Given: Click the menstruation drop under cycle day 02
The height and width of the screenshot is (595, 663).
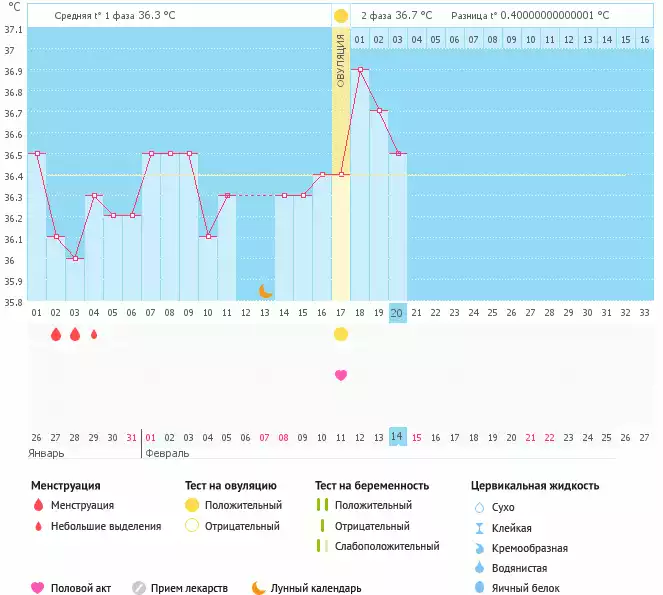Looking at the screenshot, I should [x=56, y=335].
